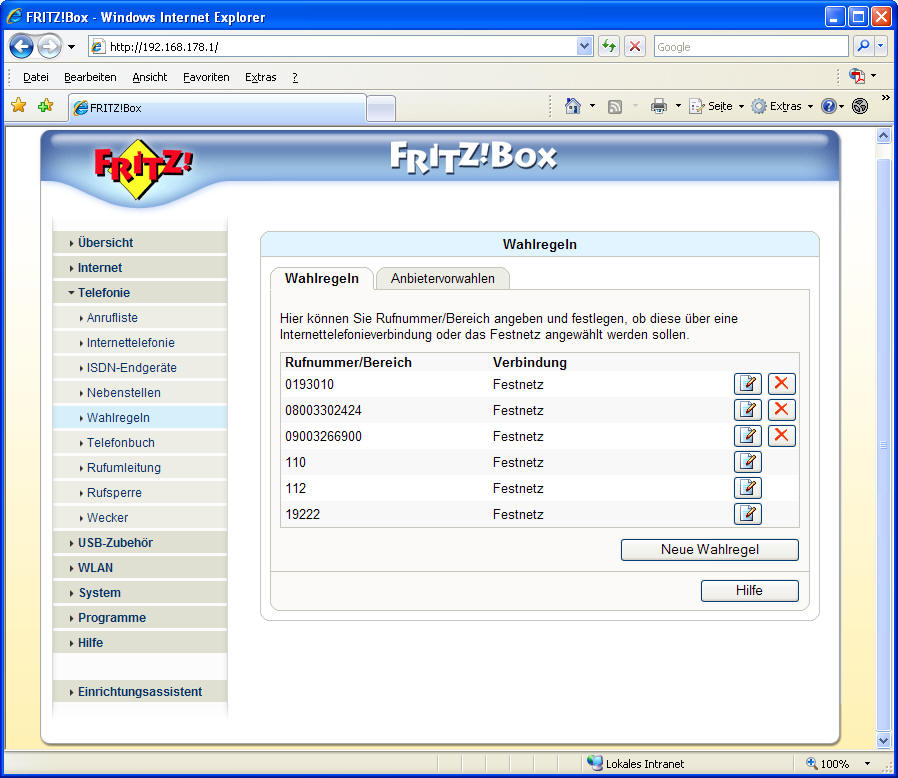The width and height of the screenshot is (898, 778).
Task: Delete the 0193010 dialing rule
Action: [781, 384]
